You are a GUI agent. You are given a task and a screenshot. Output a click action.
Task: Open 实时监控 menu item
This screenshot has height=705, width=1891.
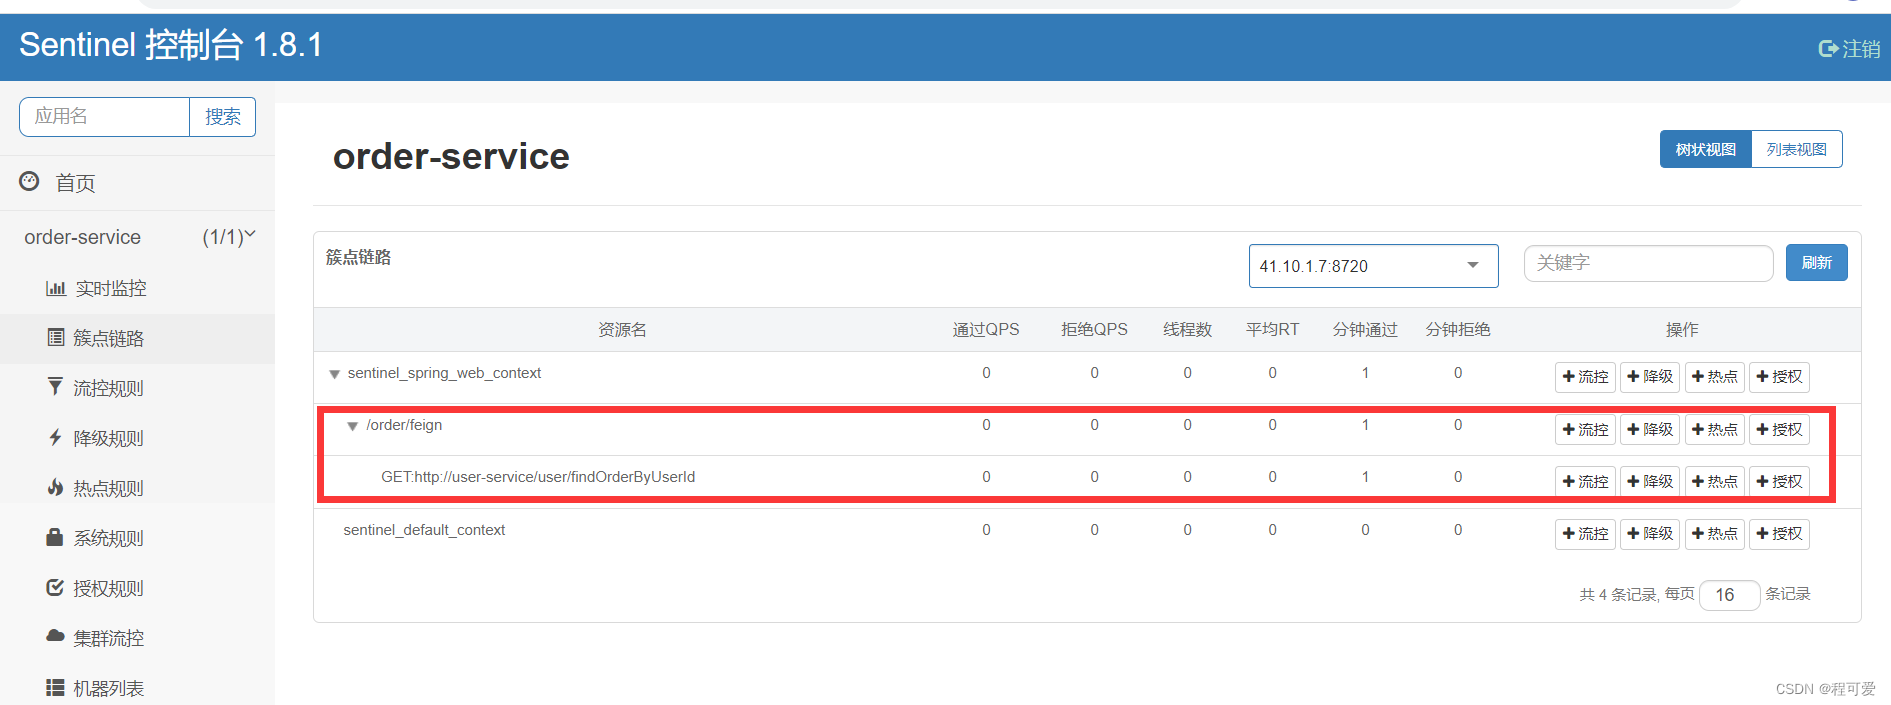(x=138, y=288)
